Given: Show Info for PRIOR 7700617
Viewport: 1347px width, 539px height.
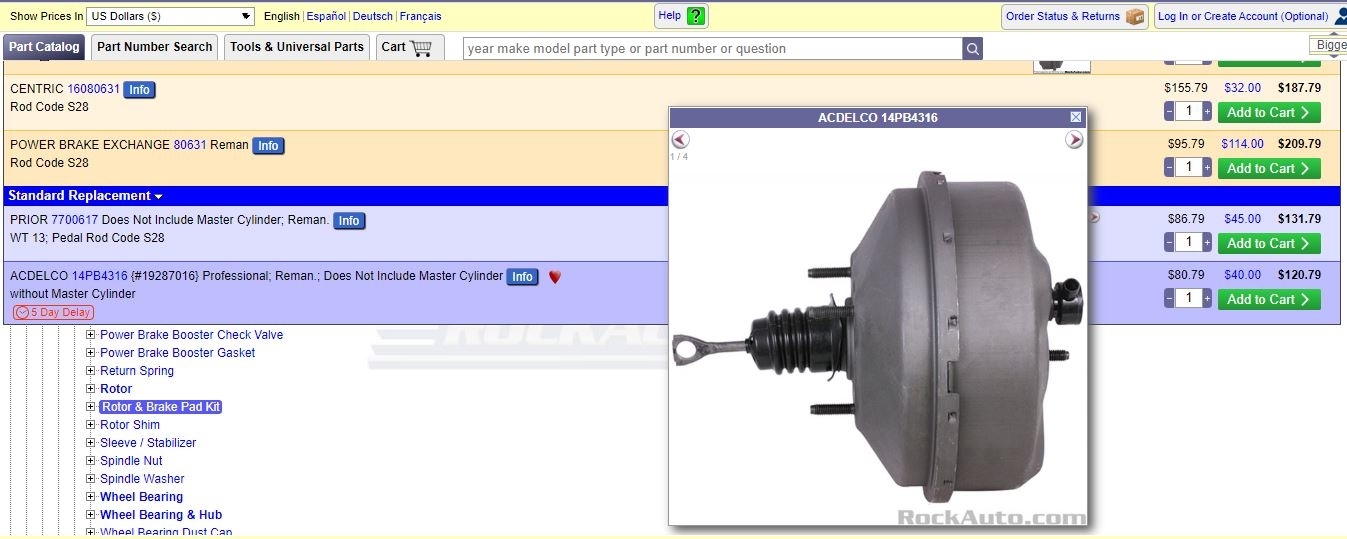Looking at the screenshot, I should (349, 221).
